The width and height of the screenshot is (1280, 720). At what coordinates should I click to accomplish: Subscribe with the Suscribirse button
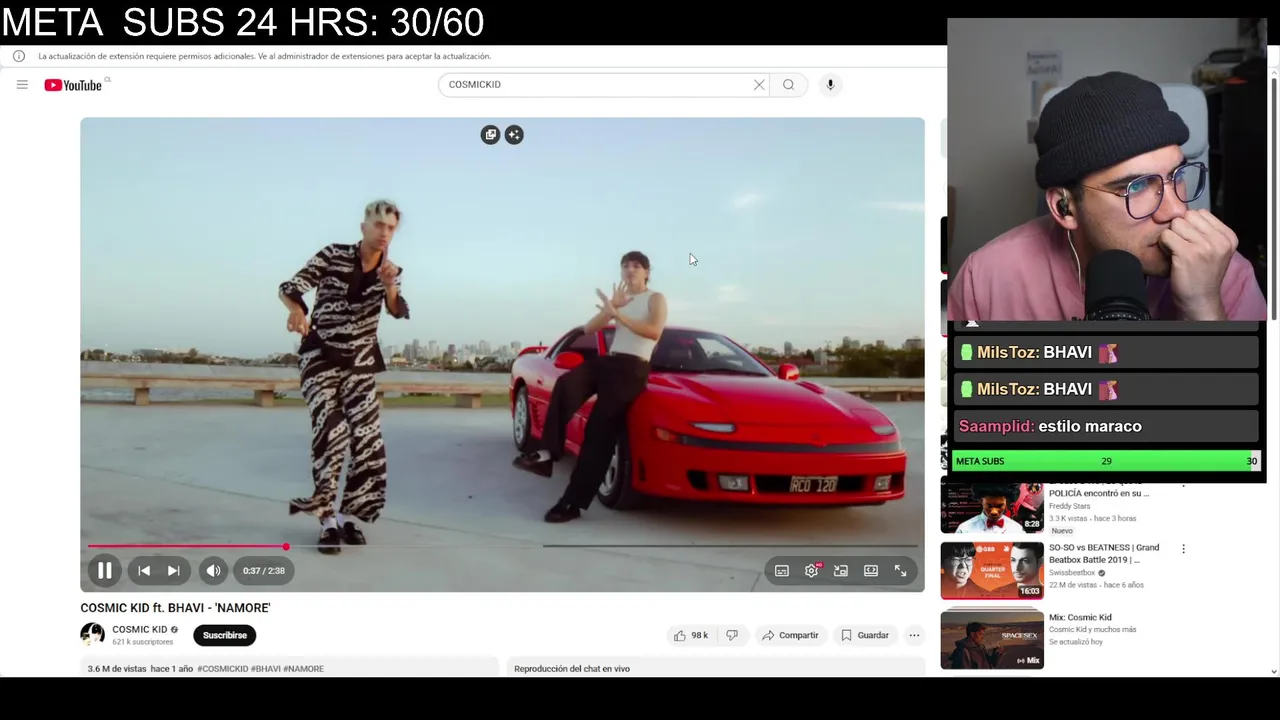[225, 635]
